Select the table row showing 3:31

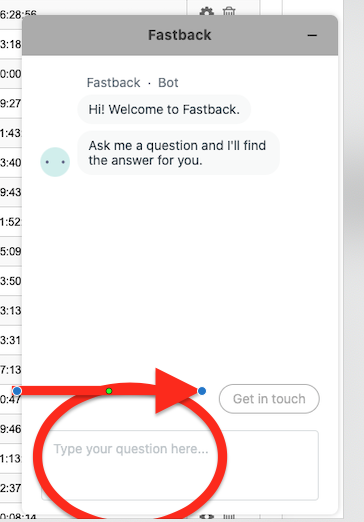pos(11,340)
